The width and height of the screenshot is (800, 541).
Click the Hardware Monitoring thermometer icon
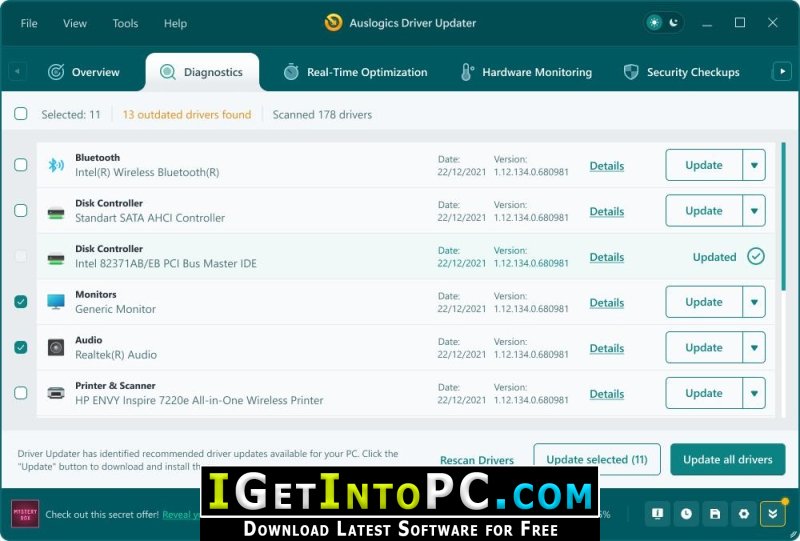point(467,72)
